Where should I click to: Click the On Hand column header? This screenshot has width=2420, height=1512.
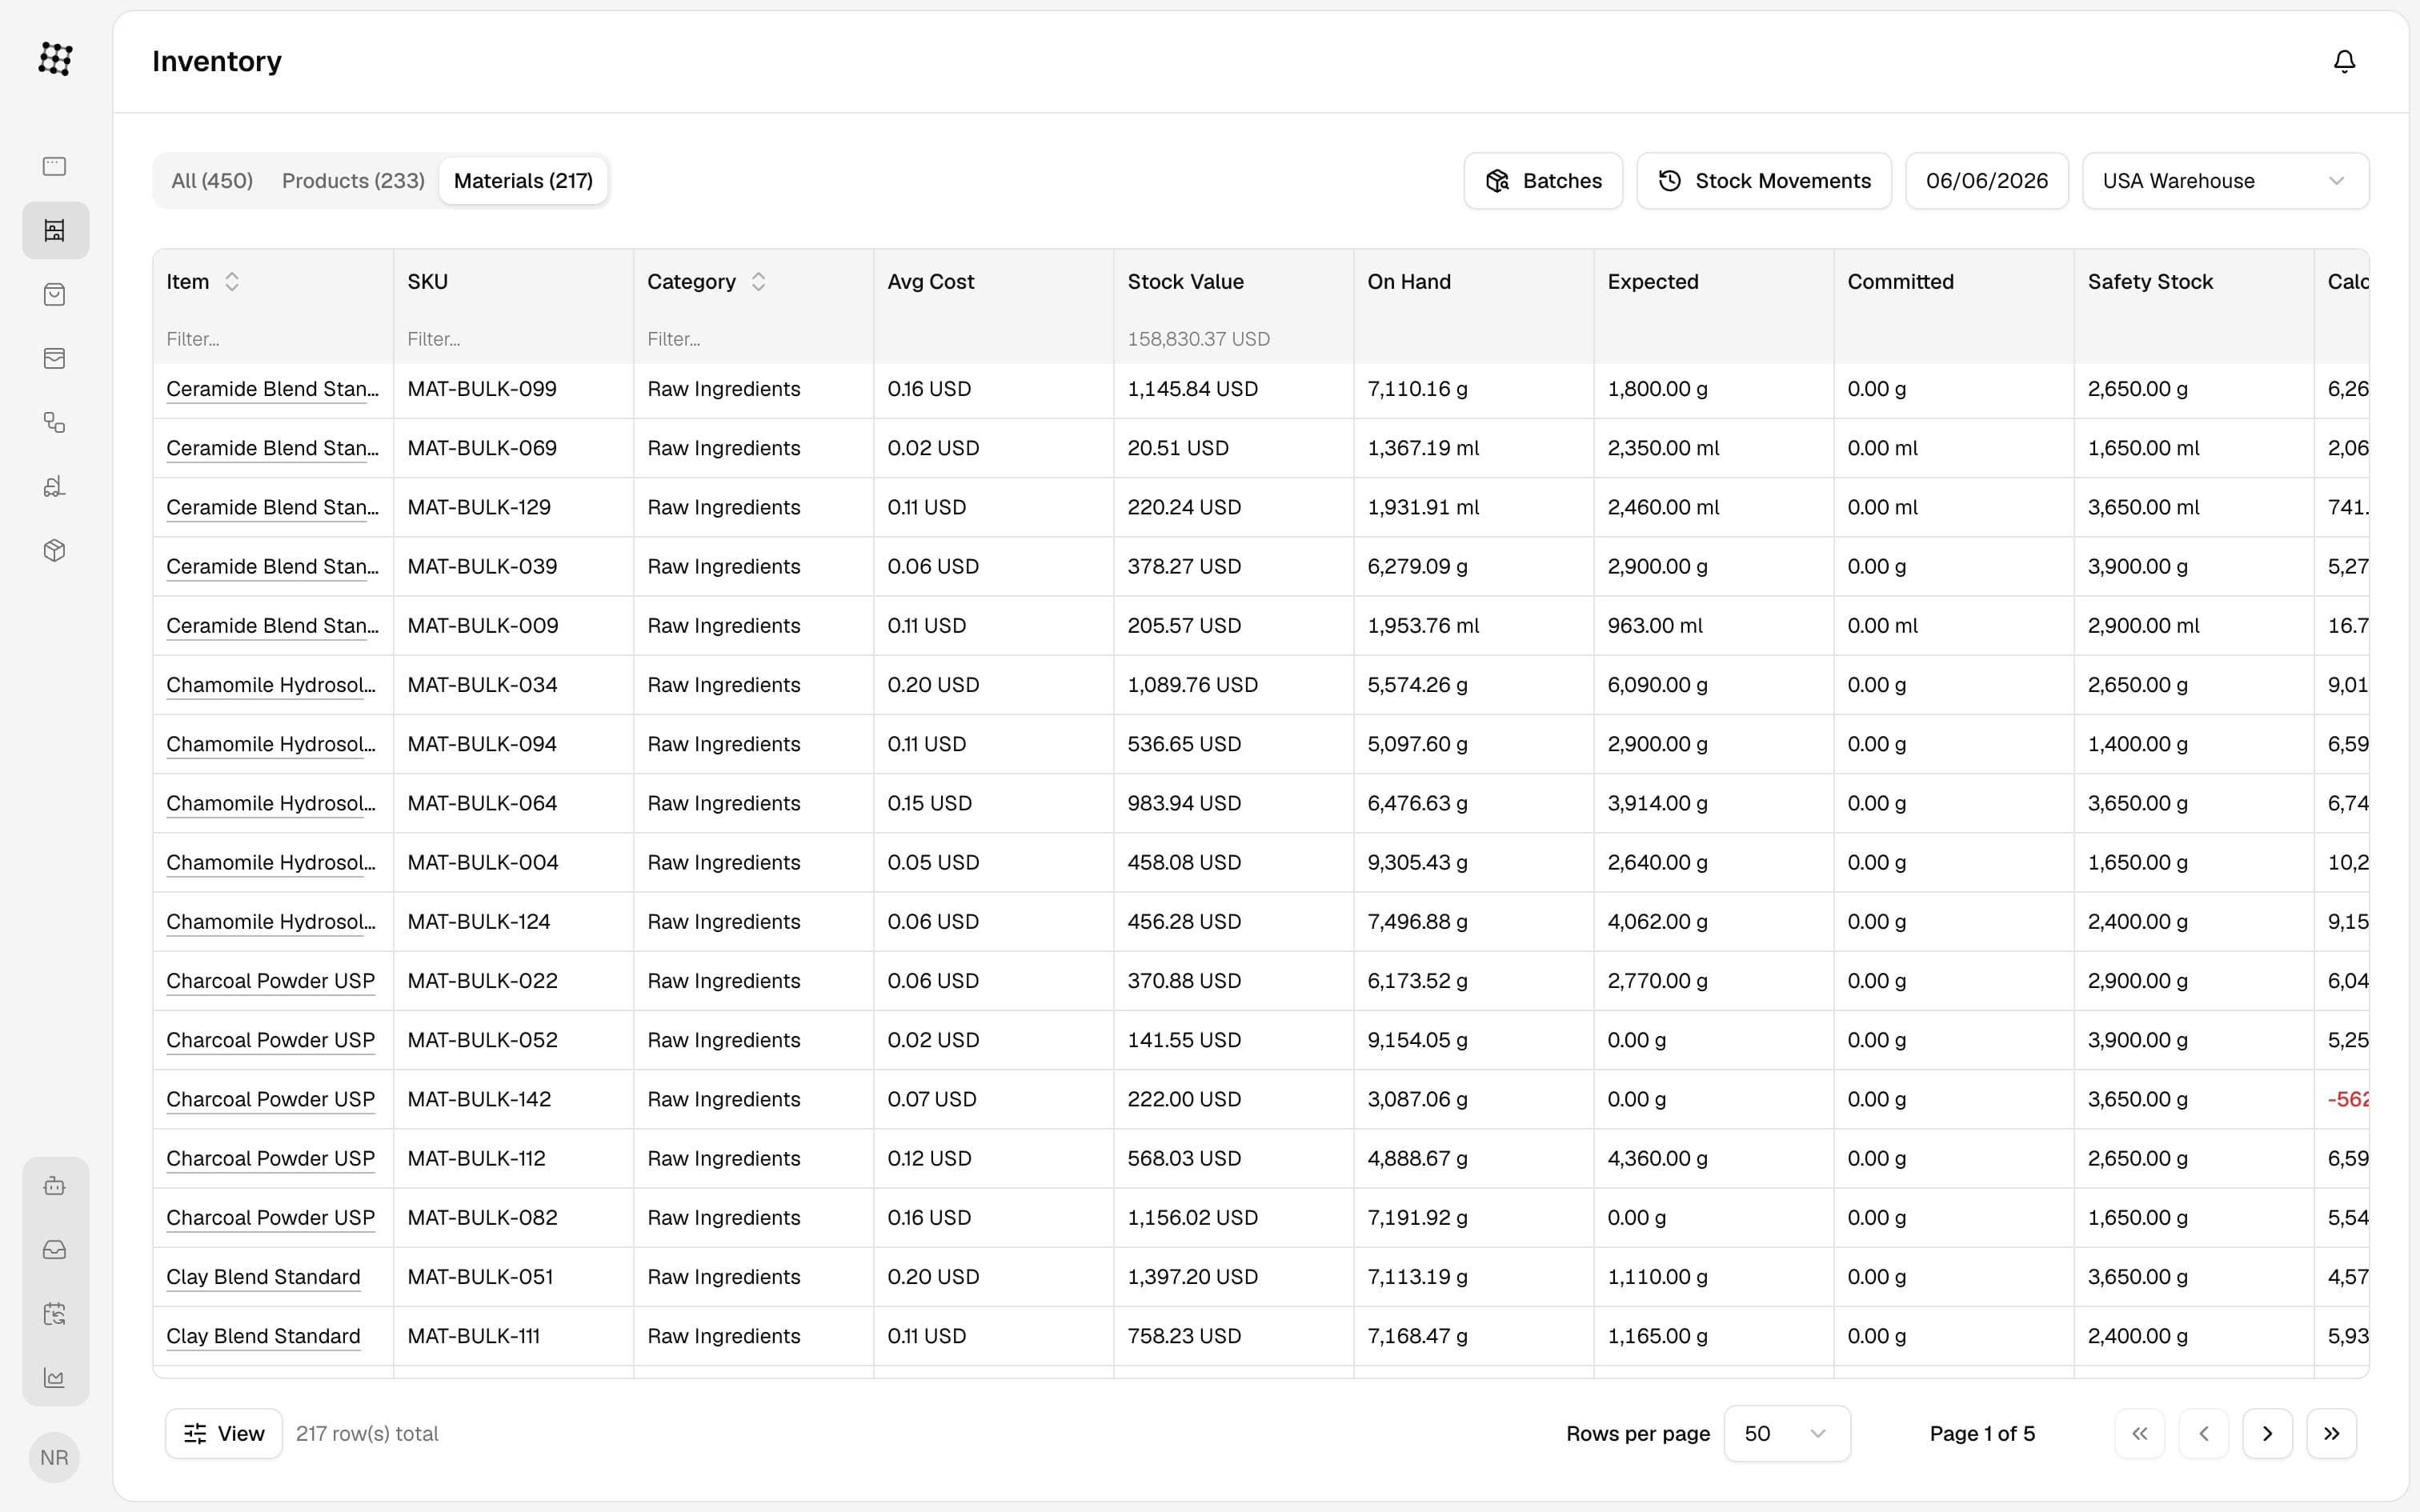click(x=1409, y=282)
